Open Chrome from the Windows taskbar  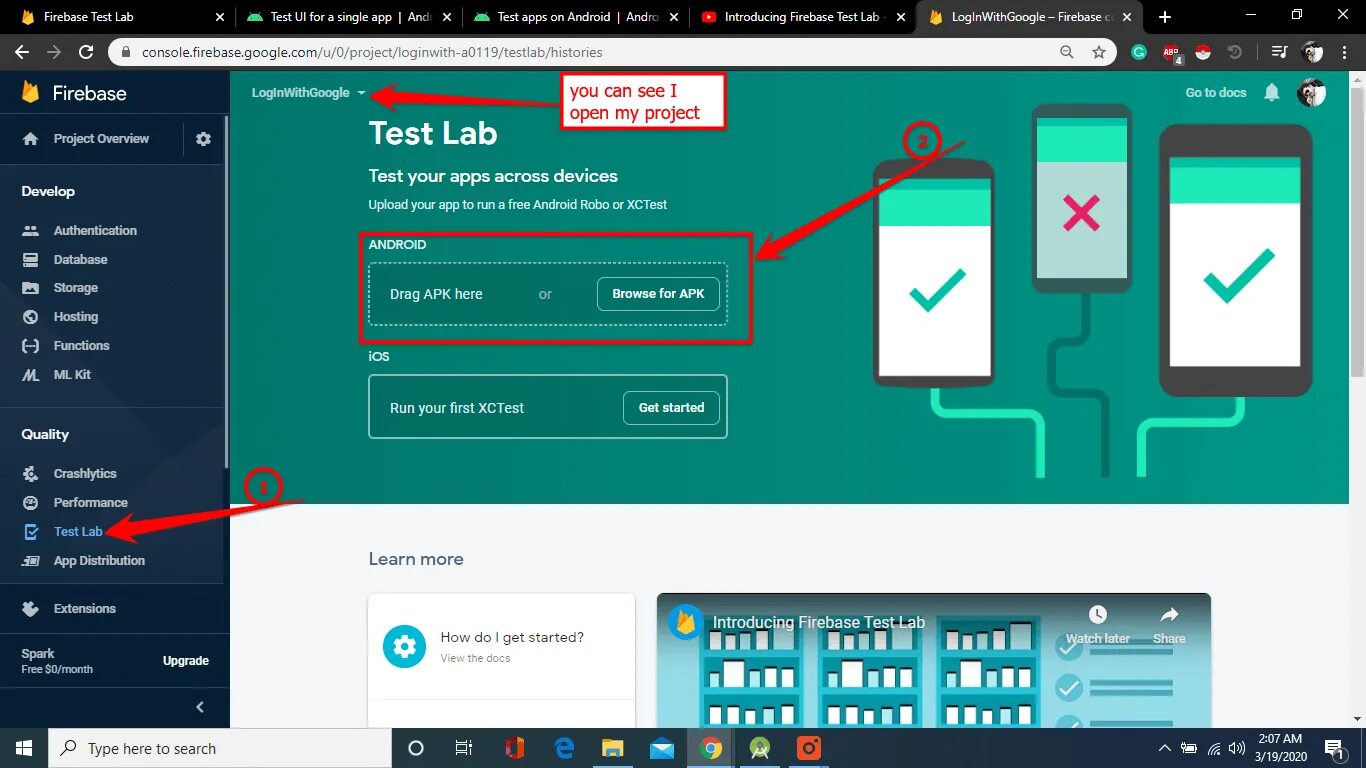pos(711,748)
